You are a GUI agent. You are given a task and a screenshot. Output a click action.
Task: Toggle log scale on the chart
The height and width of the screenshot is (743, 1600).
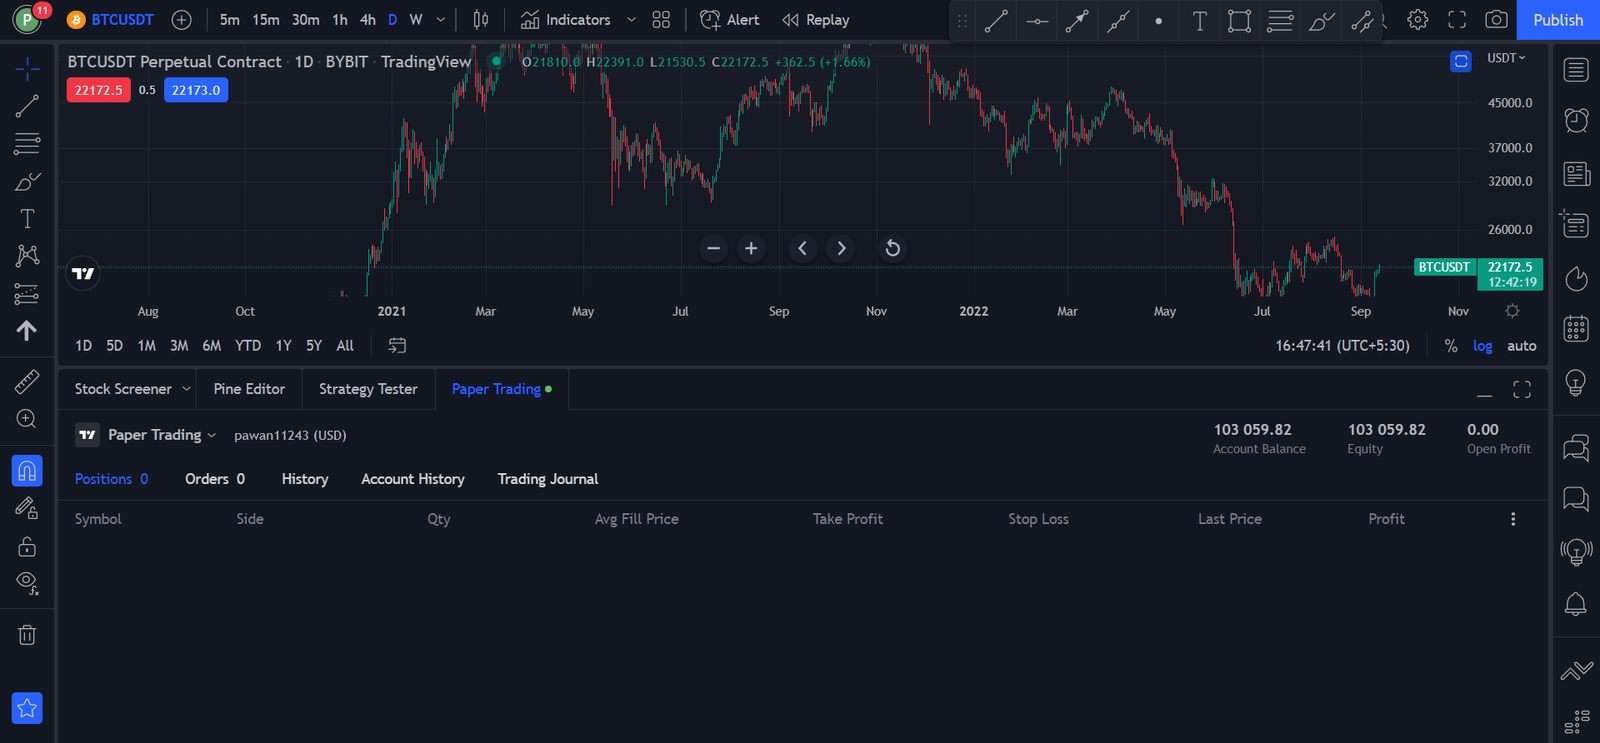point(1482,346)
